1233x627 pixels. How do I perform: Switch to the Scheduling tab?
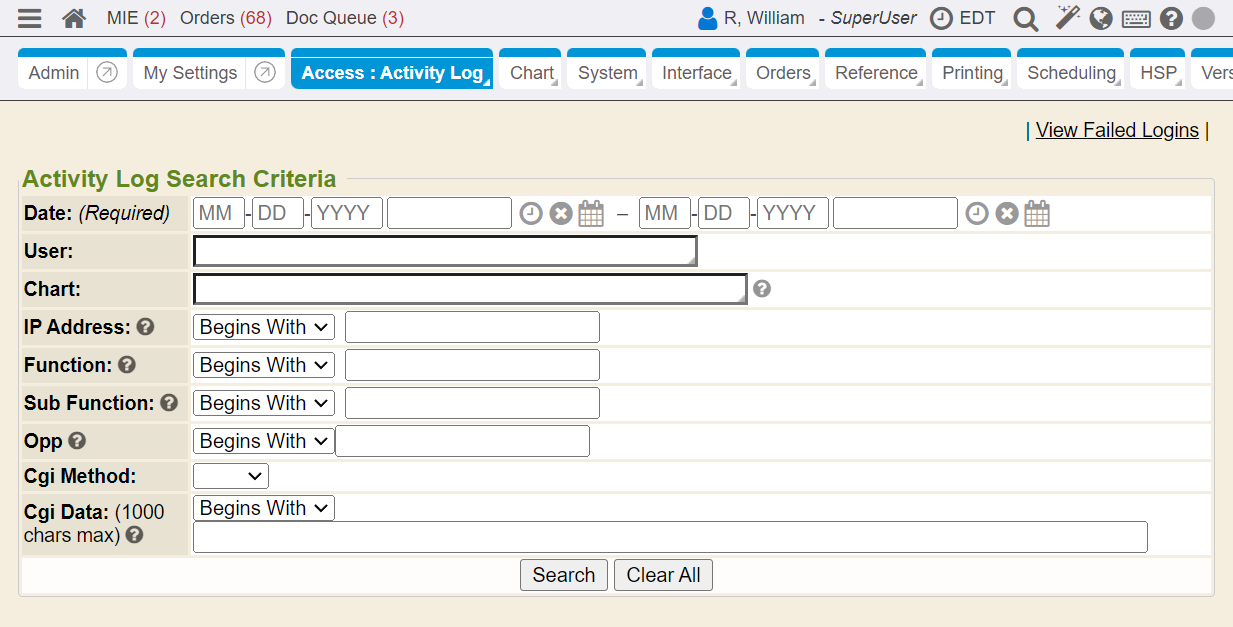(x=1071, y=73)
